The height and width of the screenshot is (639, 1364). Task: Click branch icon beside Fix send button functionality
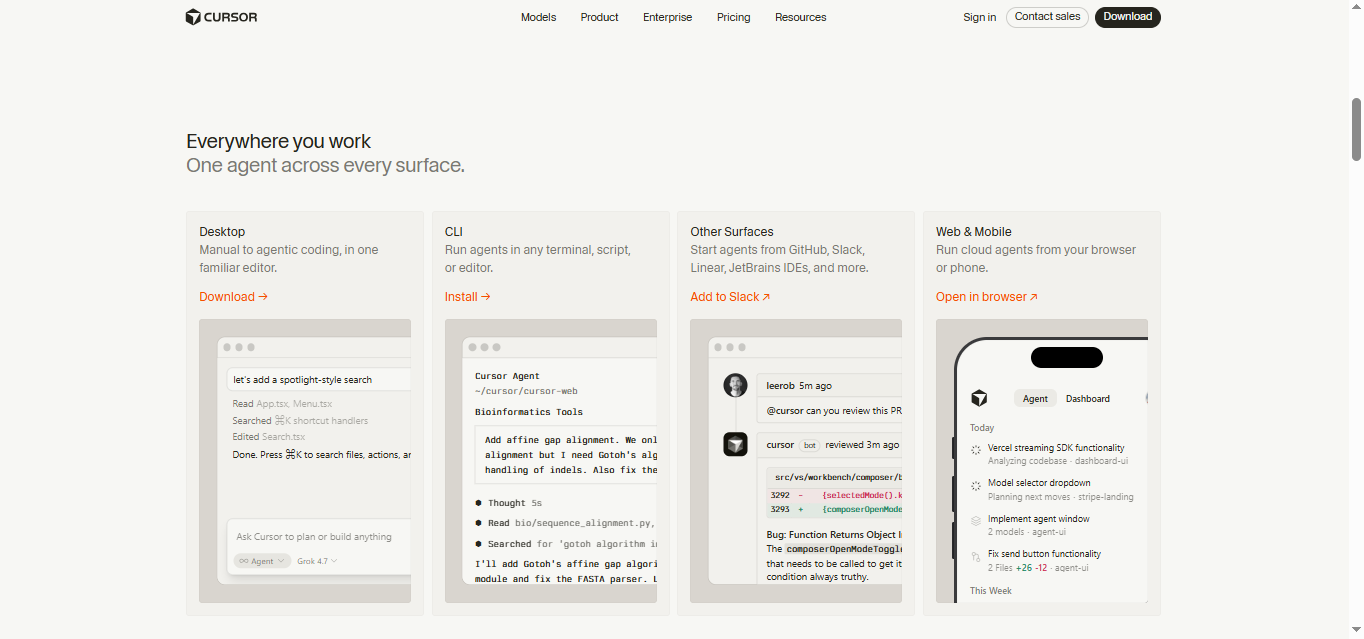coord(976,556)
